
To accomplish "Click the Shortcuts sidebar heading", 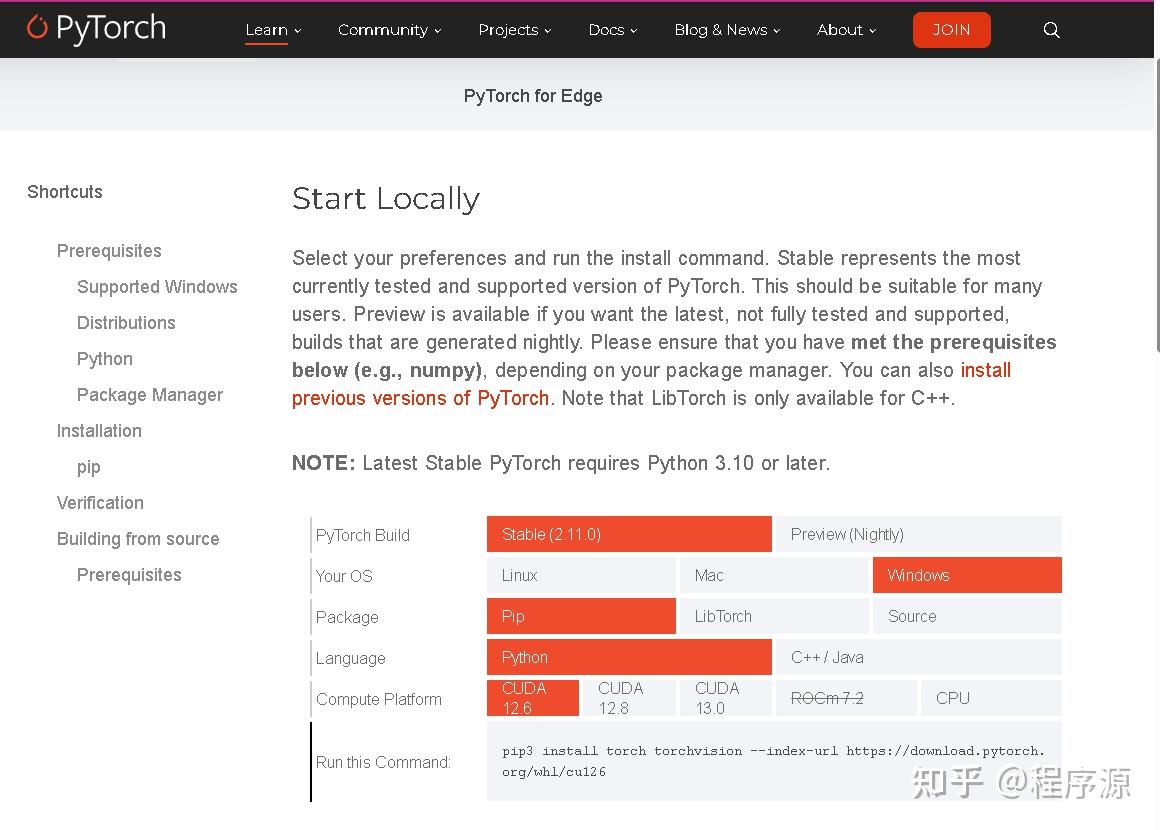I will 65,192.
